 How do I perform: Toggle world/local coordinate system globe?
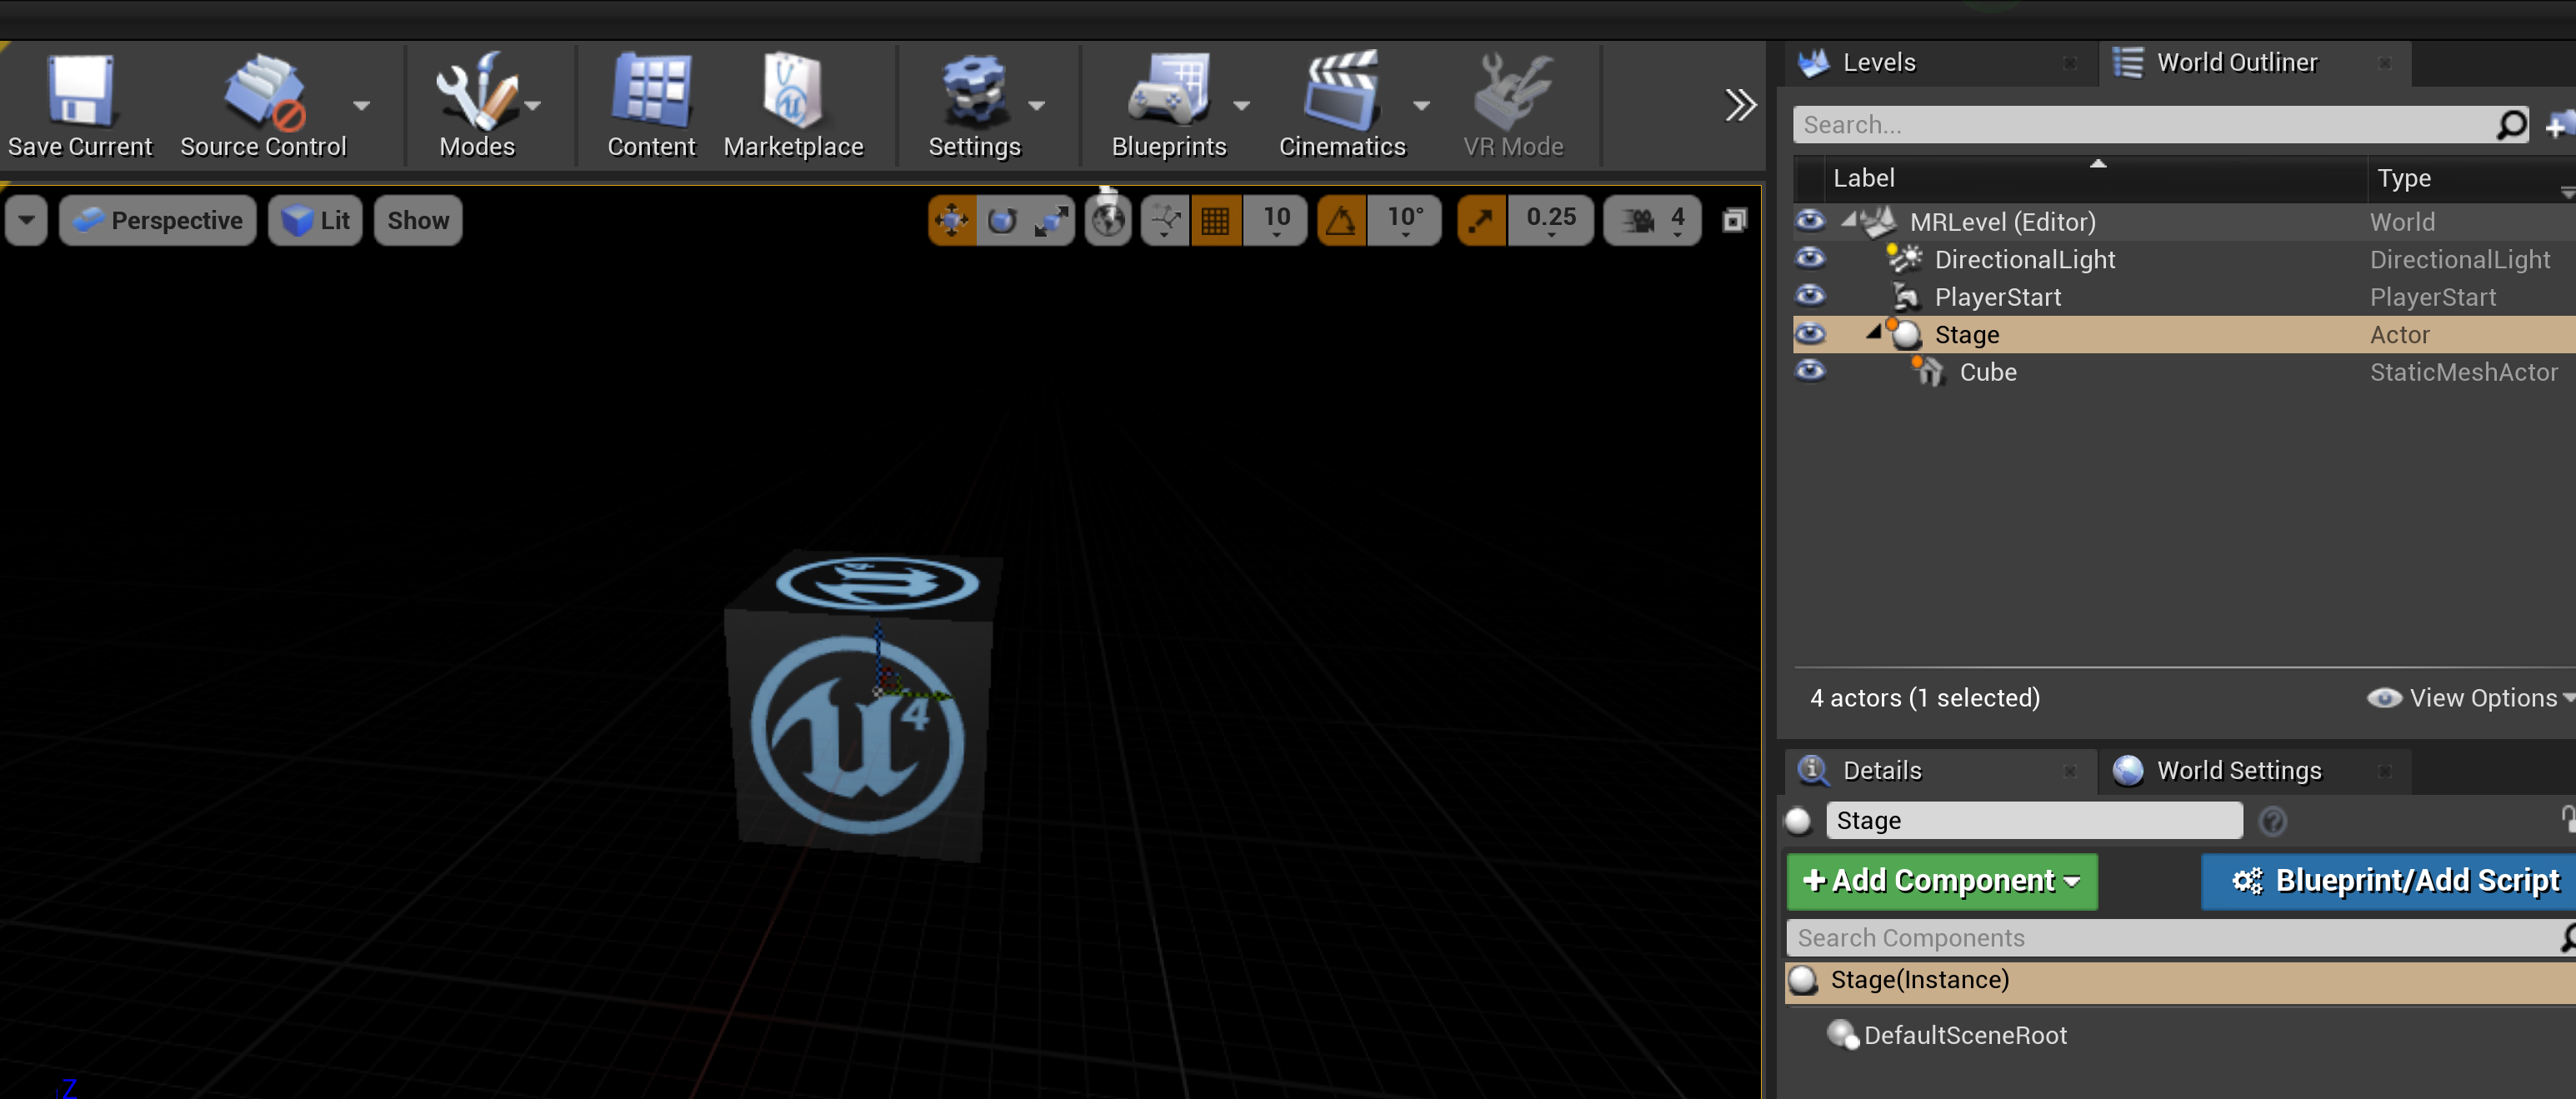coord(1108,220)
